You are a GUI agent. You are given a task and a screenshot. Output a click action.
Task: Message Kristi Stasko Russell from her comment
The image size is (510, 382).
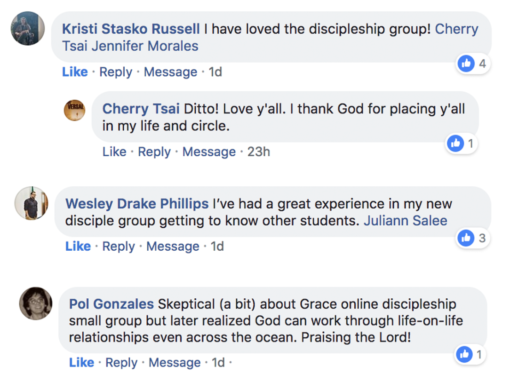tap(170, 72)
